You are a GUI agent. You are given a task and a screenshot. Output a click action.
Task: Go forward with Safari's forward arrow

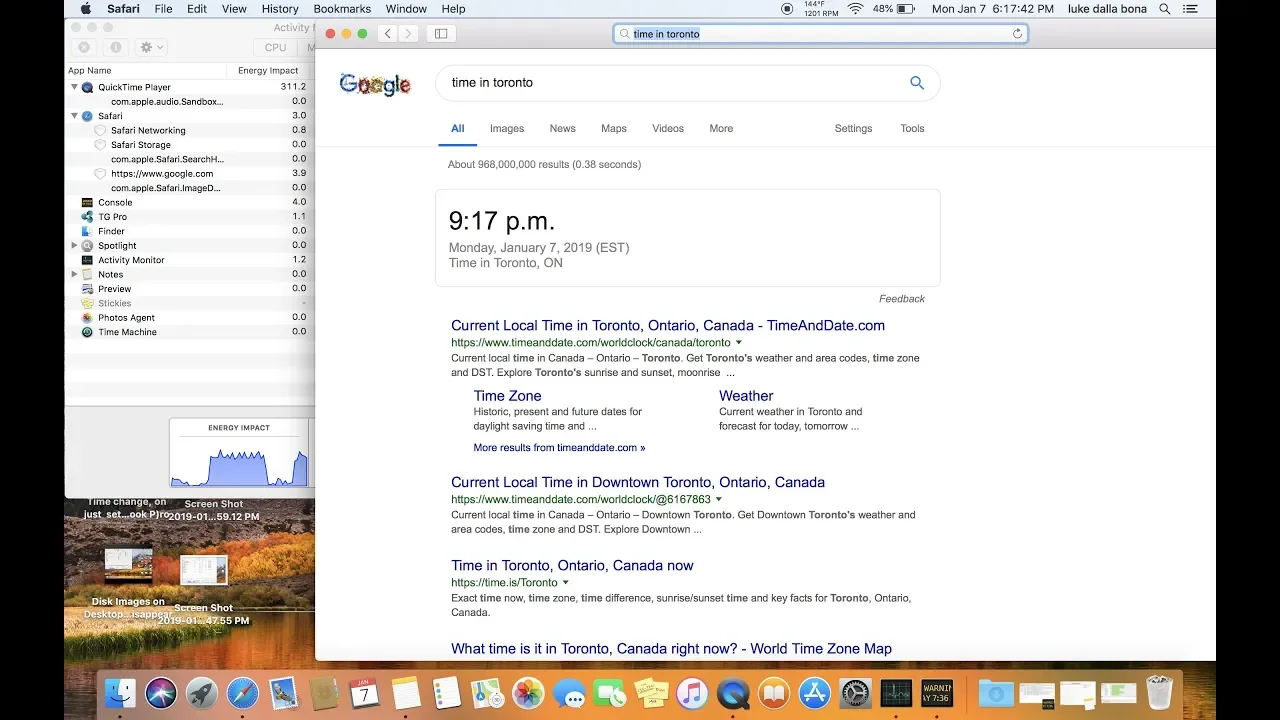pos(408,34)
